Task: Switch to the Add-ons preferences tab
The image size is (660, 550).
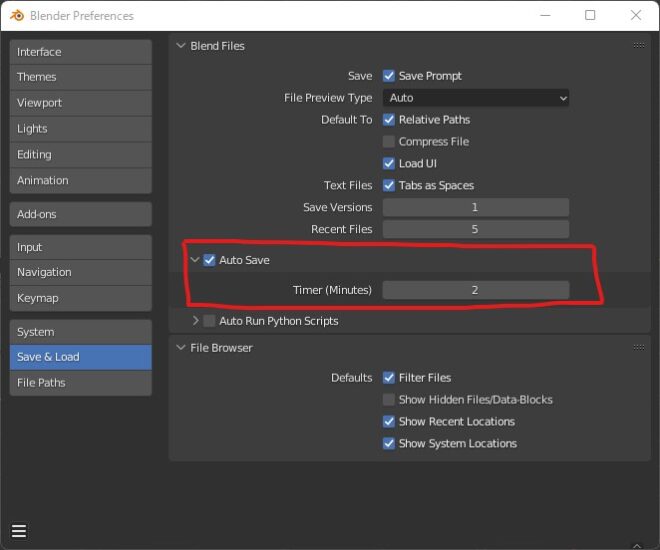Action: tap(81, 214)
